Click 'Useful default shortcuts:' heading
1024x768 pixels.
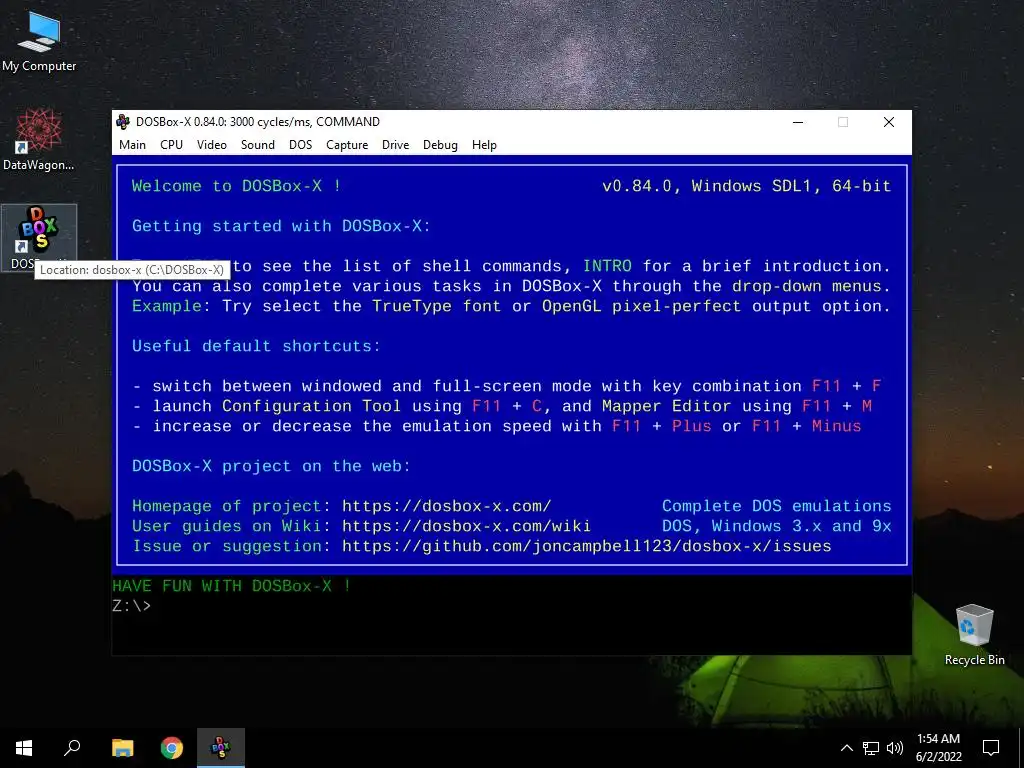pyautogui.click(x=257, y=346)
